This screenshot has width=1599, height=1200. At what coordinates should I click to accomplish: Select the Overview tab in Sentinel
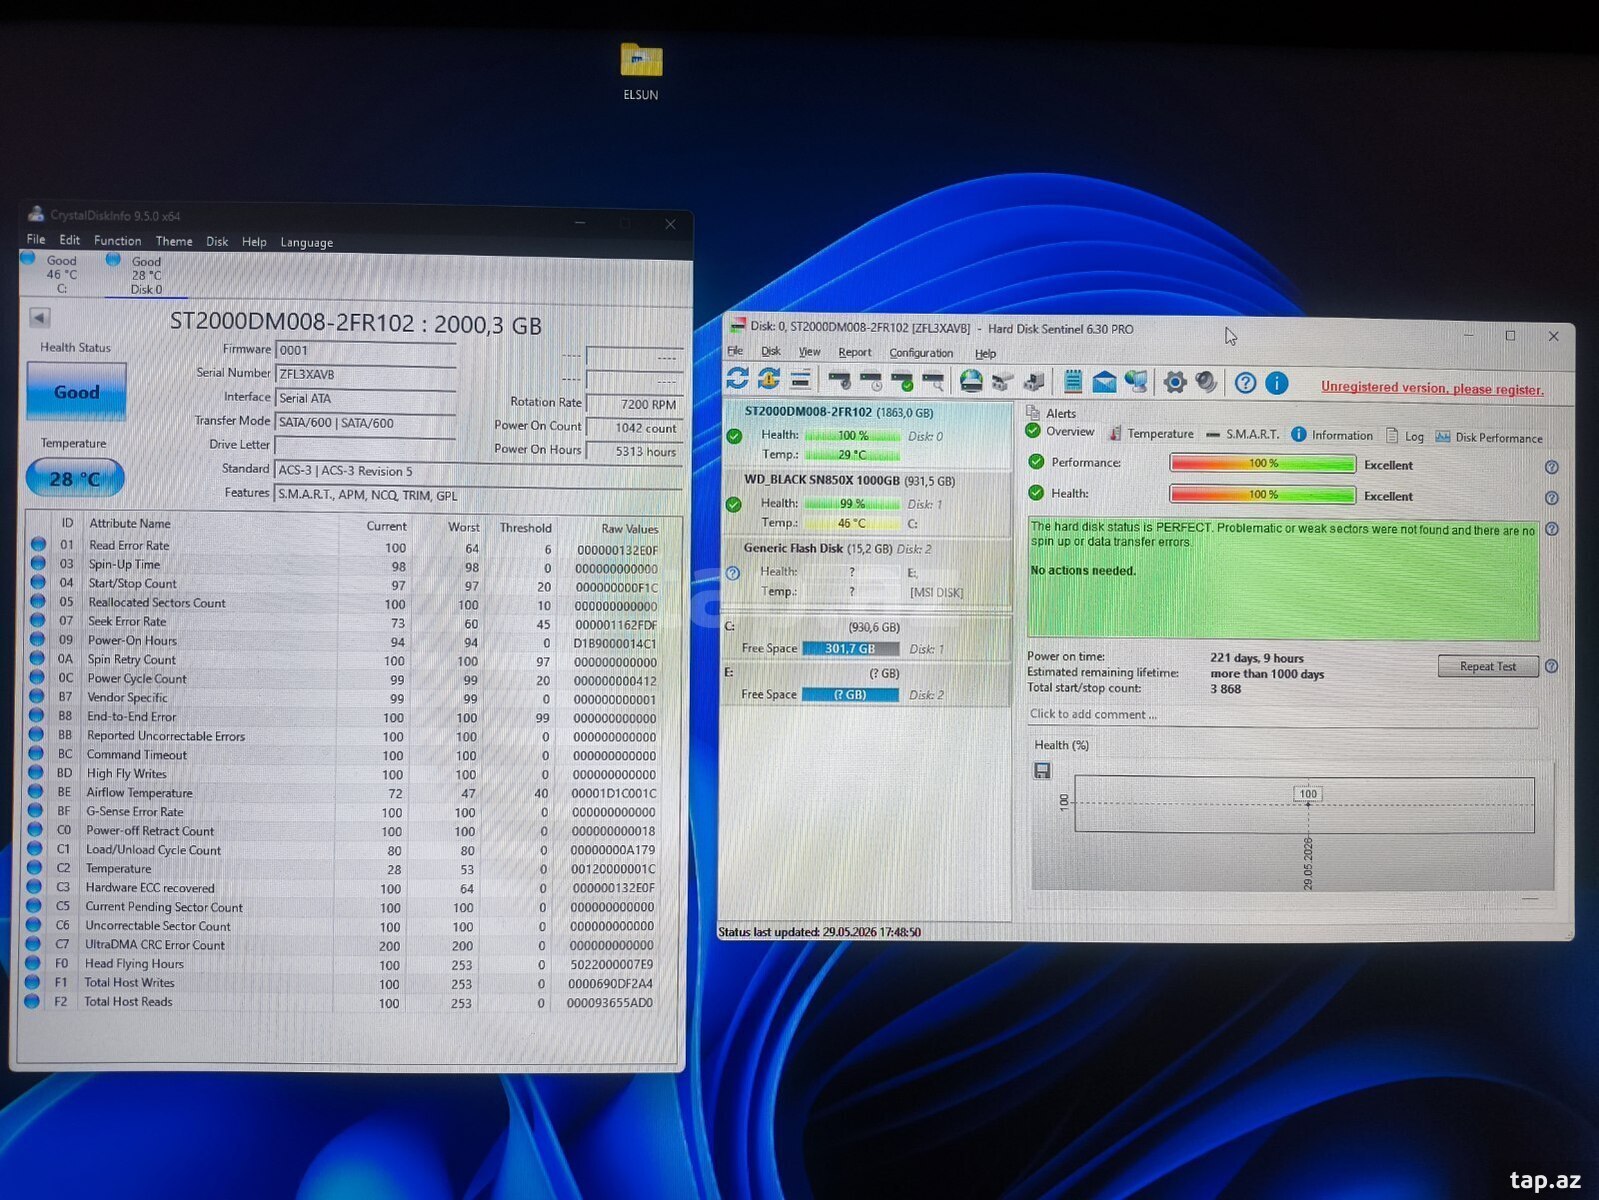click(1060, 431)
